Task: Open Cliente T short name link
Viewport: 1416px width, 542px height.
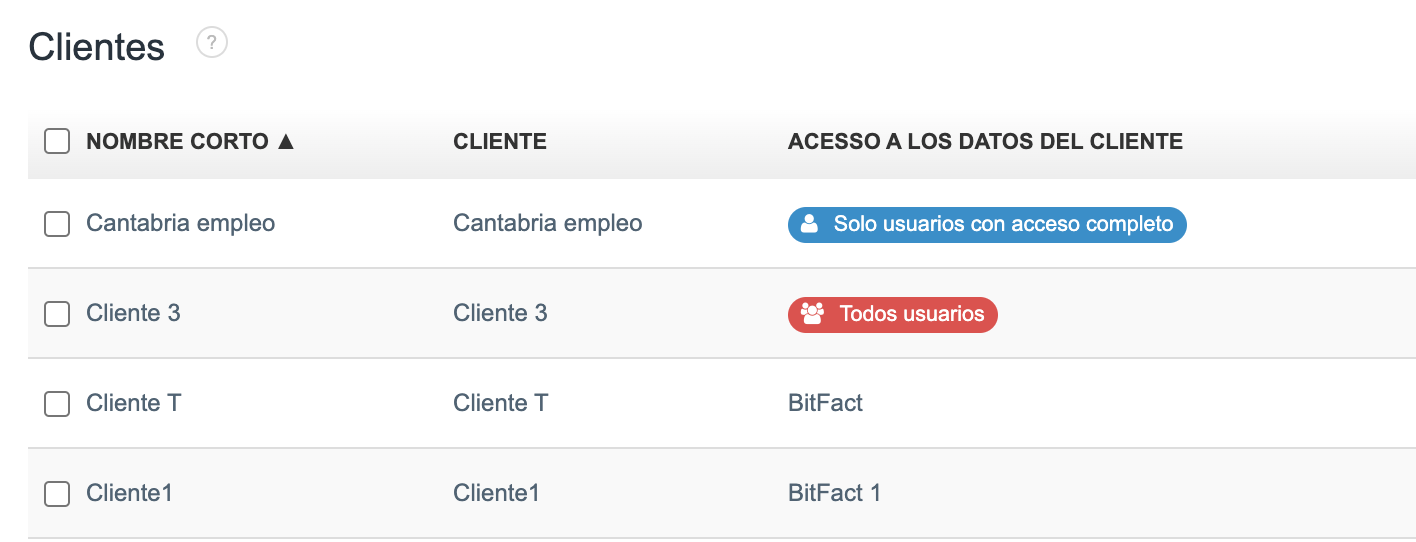Action: (134, 403)
